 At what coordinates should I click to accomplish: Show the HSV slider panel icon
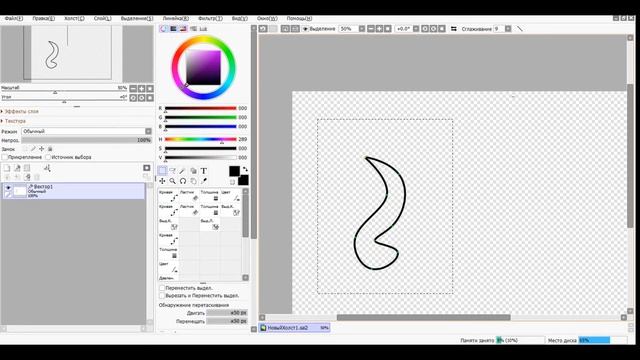click(x=183, y=29)
